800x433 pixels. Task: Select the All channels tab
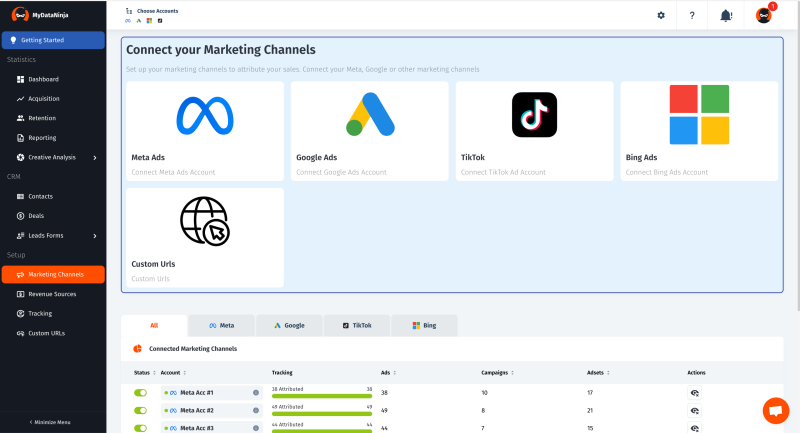154,325
